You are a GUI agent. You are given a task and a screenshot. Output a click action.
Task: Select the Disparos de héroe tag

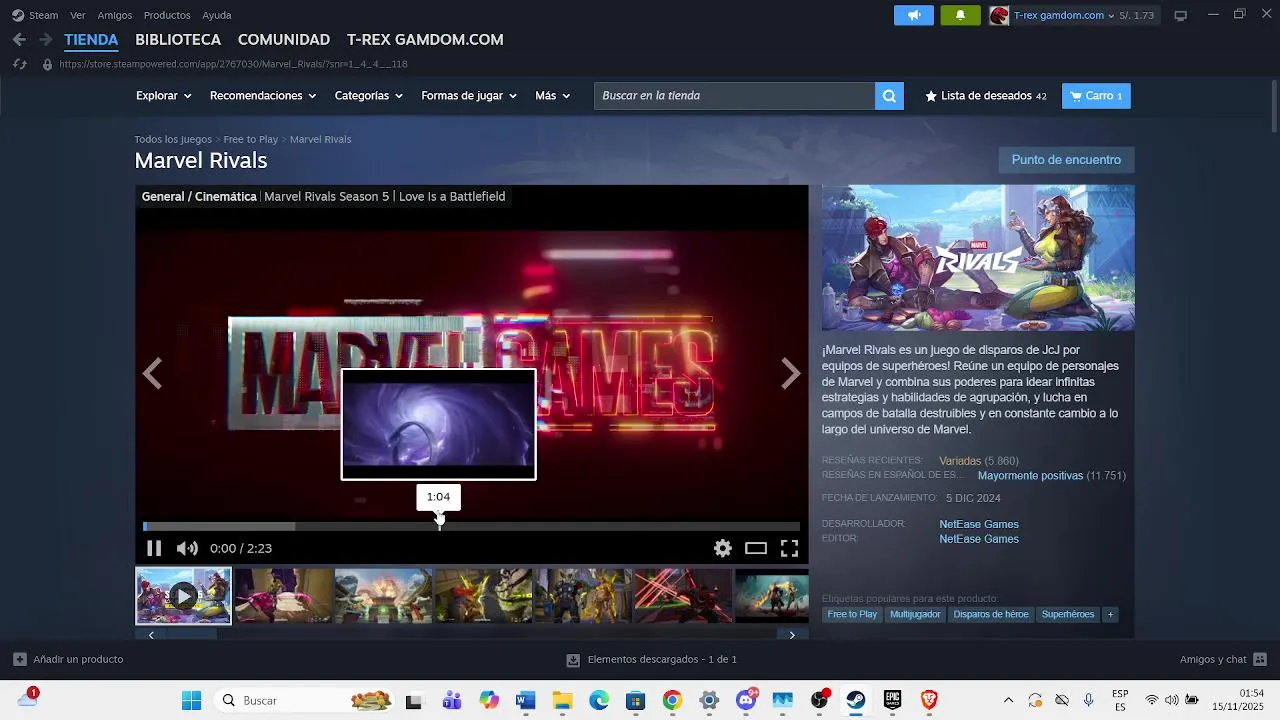click(x=991, y=614)
